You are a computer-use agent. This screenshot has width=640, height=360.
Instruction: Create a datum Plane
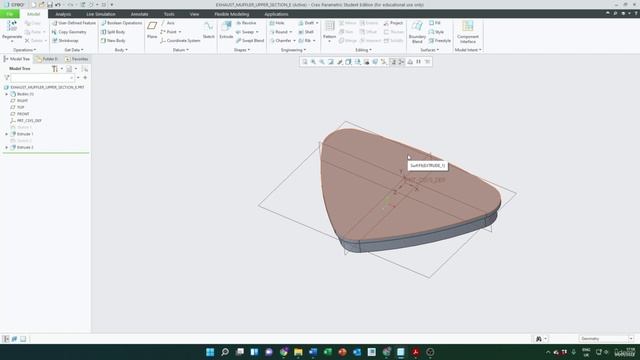(152, 31)
